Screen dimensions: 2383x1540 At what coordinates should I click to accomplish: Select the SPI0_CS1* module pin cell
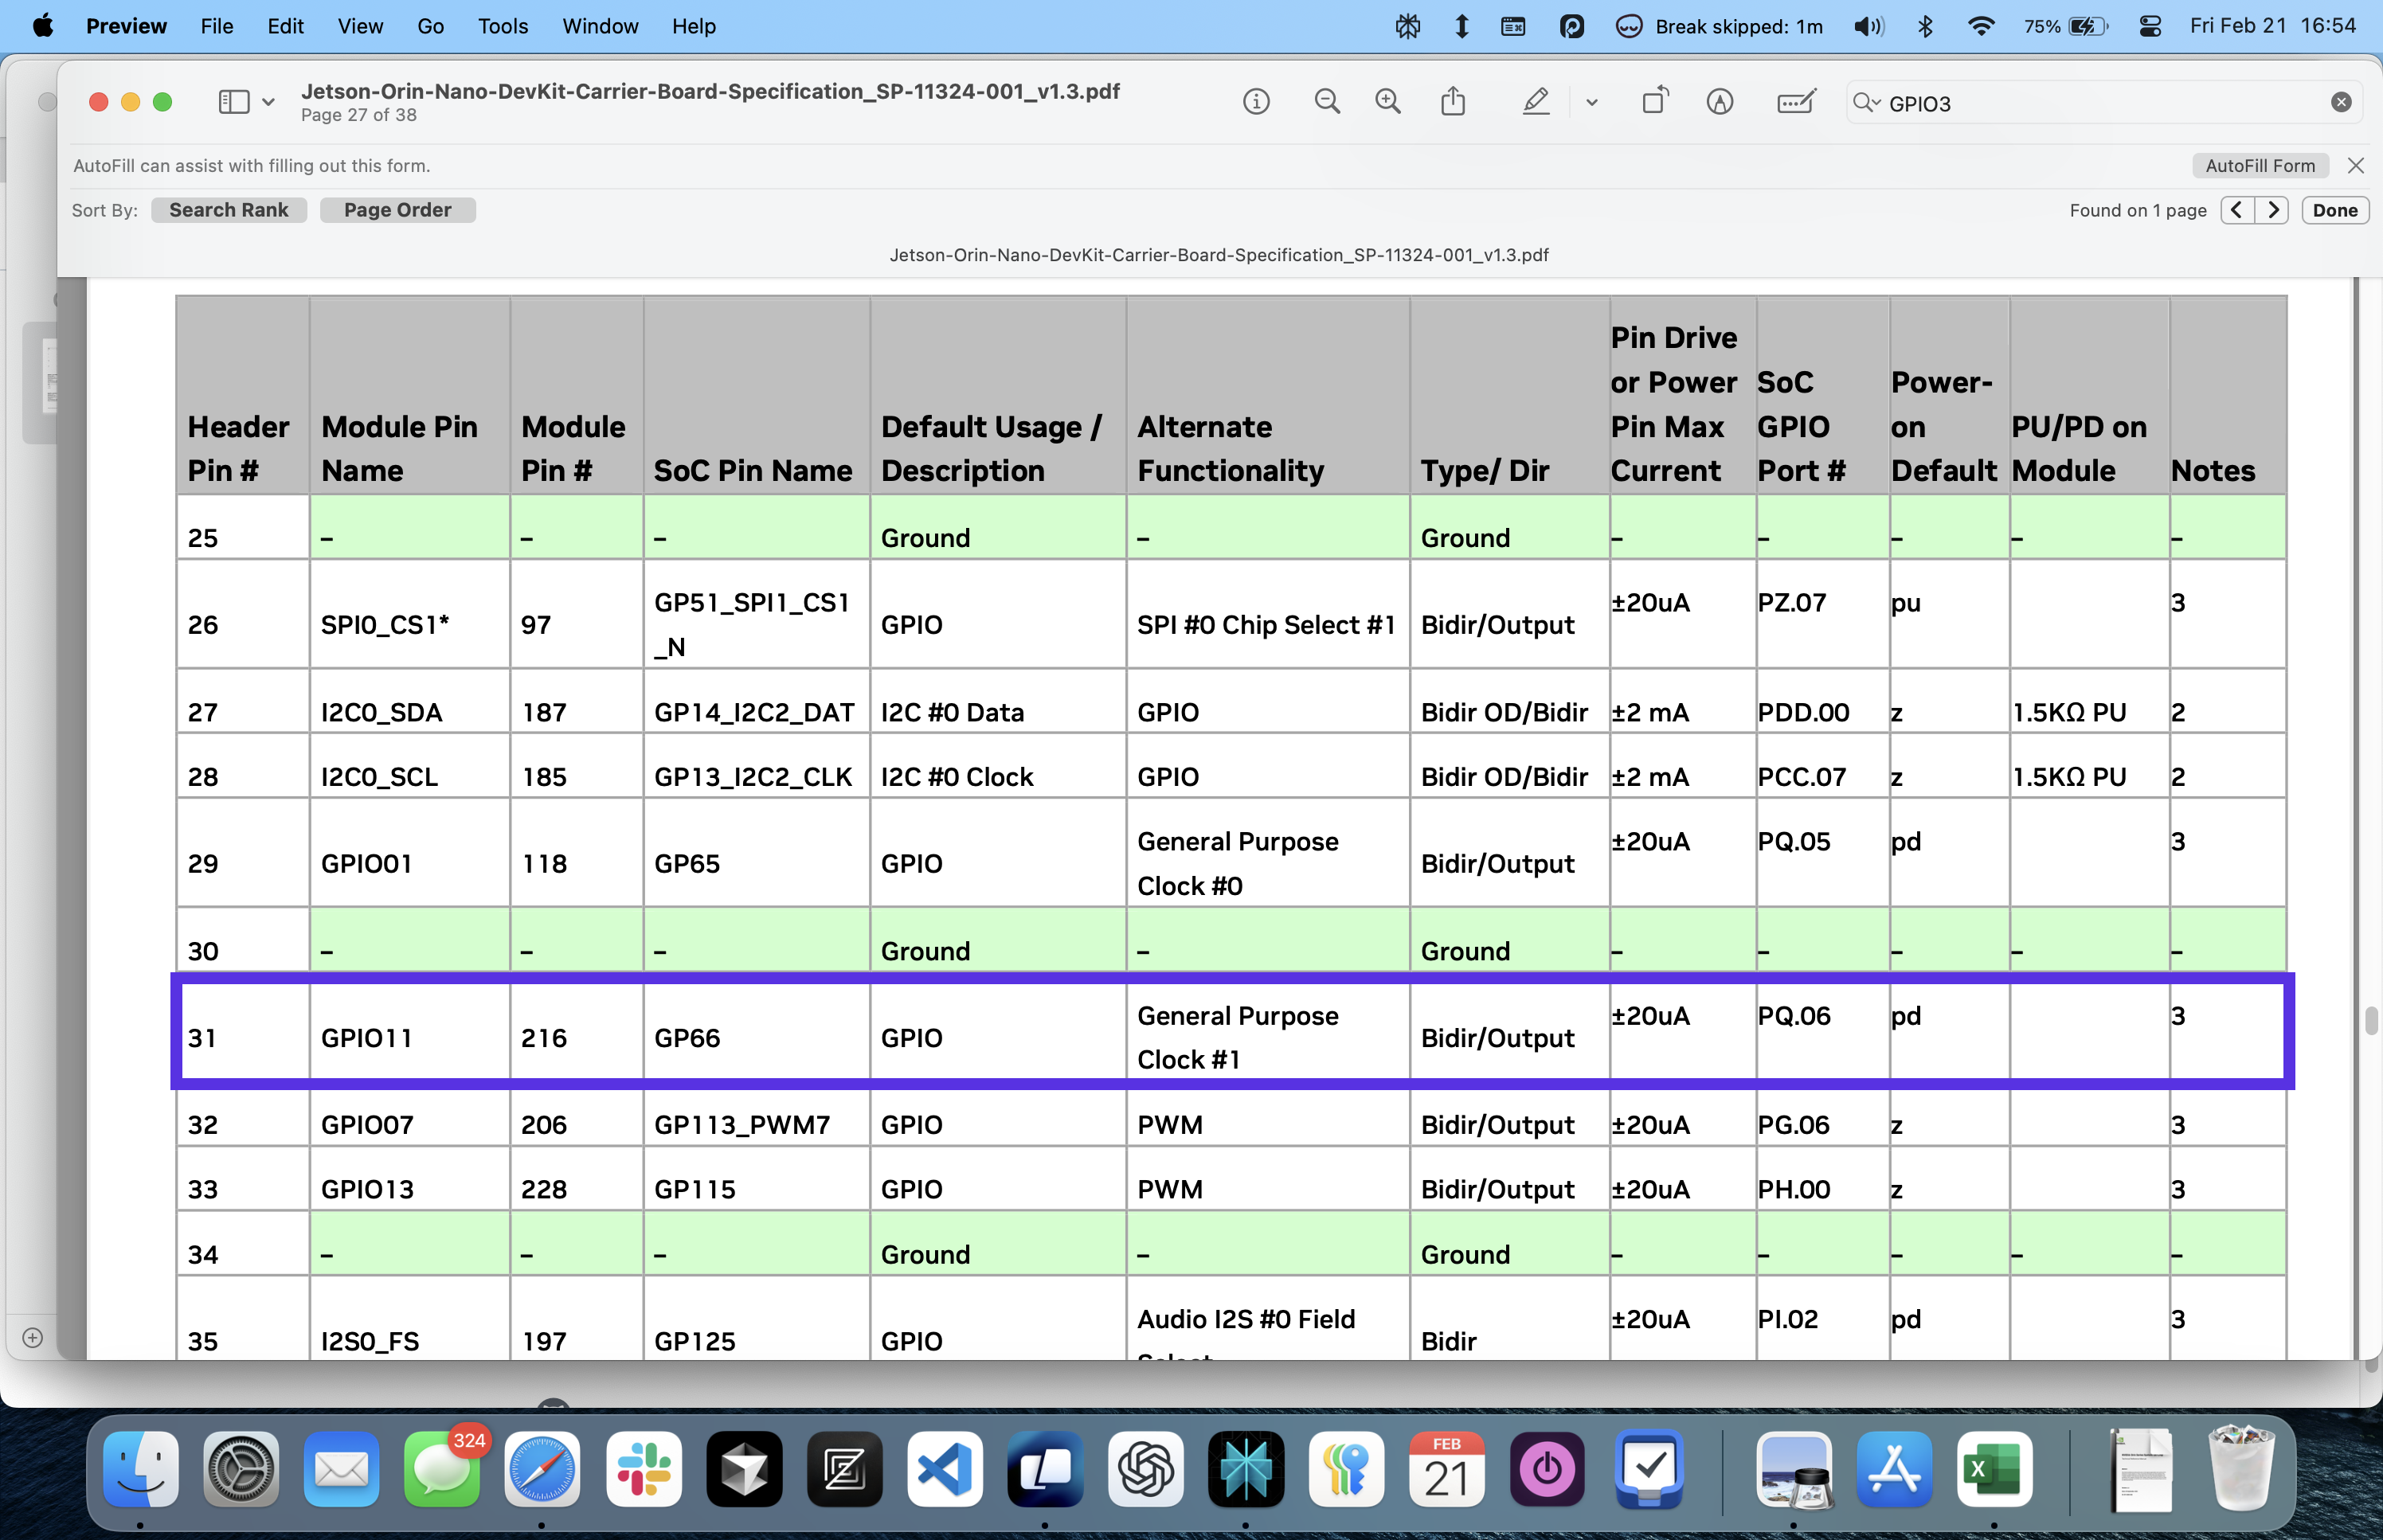click(410, 614)
